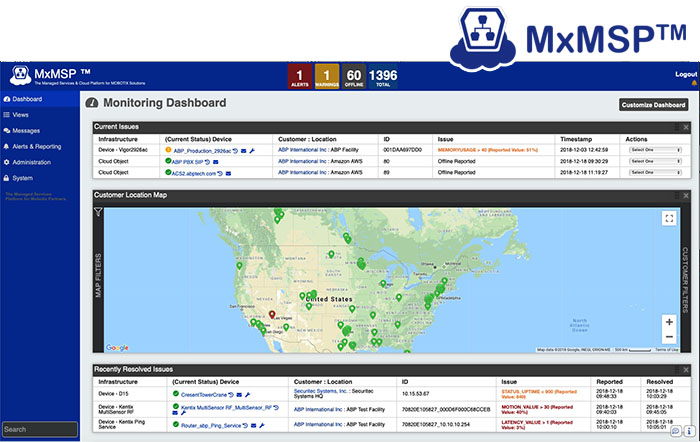Screen dimensions: 700x442
Task: Expand the Customer Filters side panel
Action: (x=686, y=280)
